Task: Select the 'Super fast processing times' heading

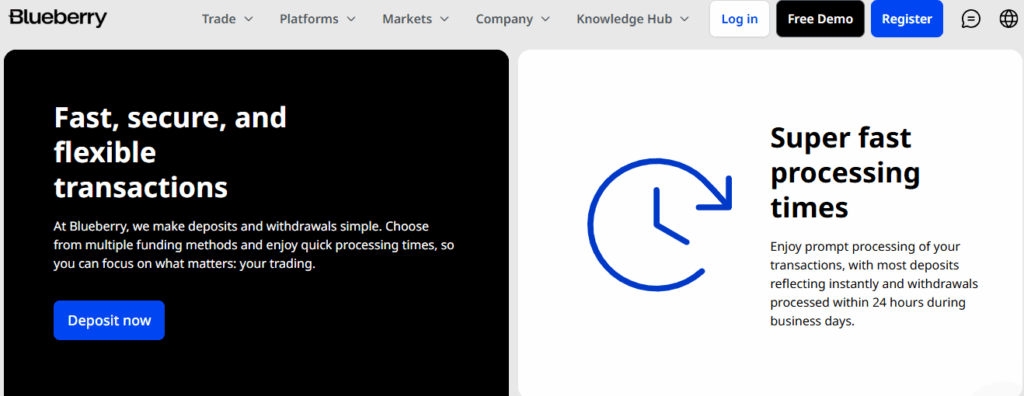Action: pos(845,173)
